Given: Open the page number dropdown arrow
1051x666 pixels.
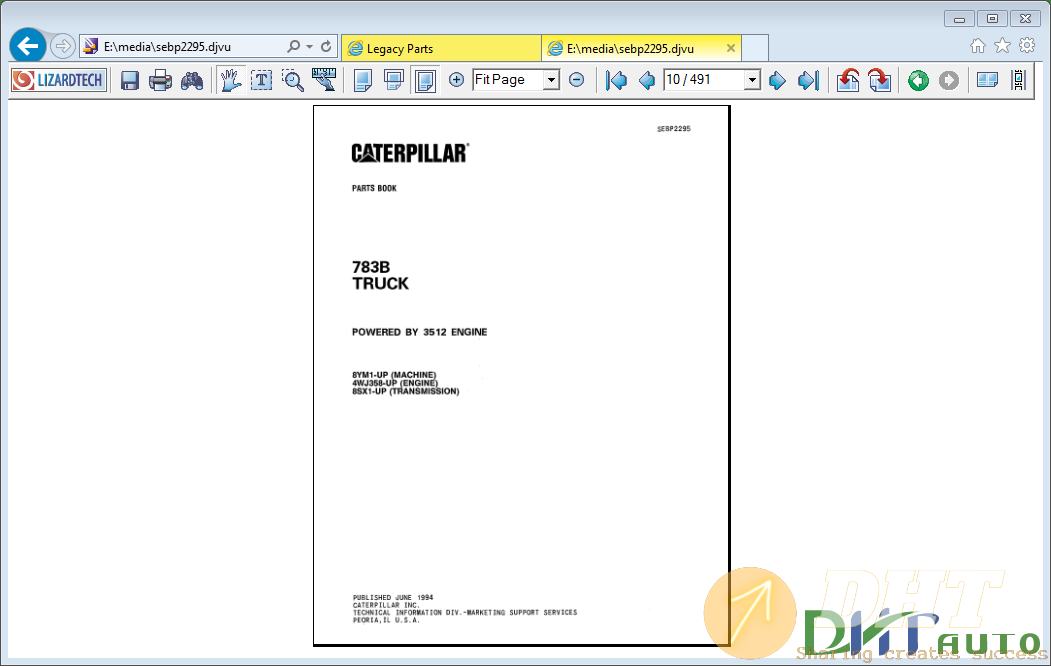Looking at the screenshot, I should [x=752, y=80].
